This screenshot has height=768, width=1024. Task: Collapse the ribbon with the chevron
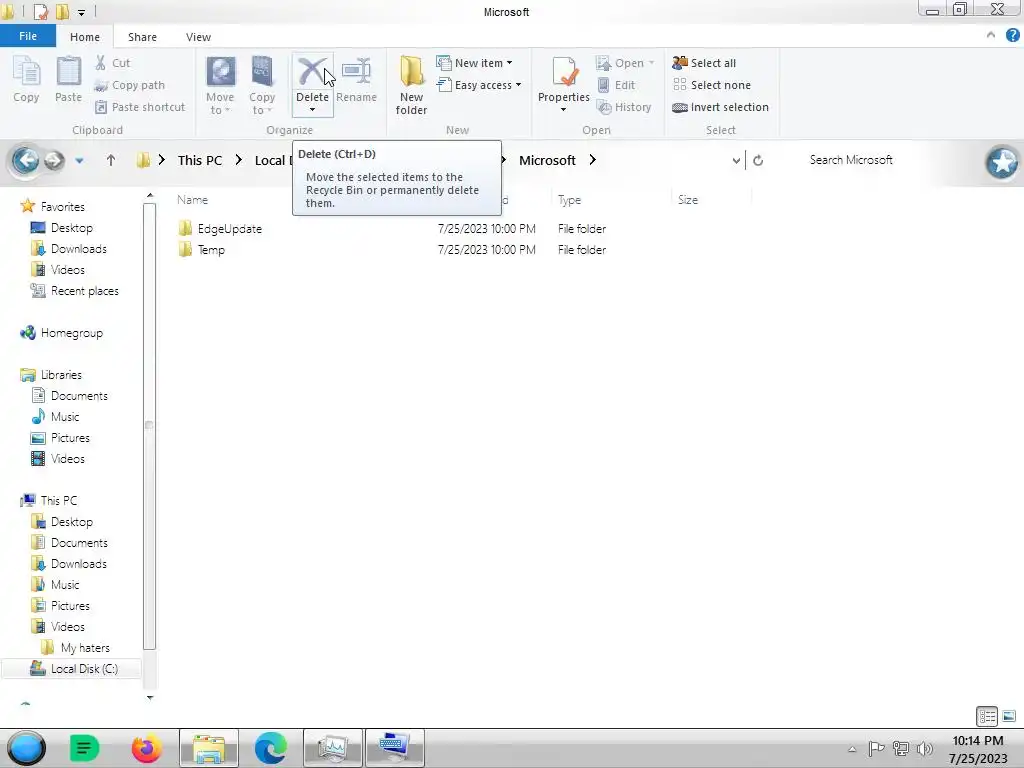(x=991, y=35)
